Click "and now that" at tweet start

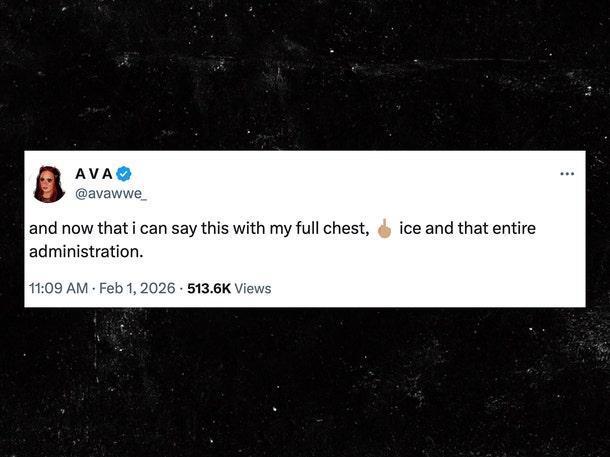(71, 229)
